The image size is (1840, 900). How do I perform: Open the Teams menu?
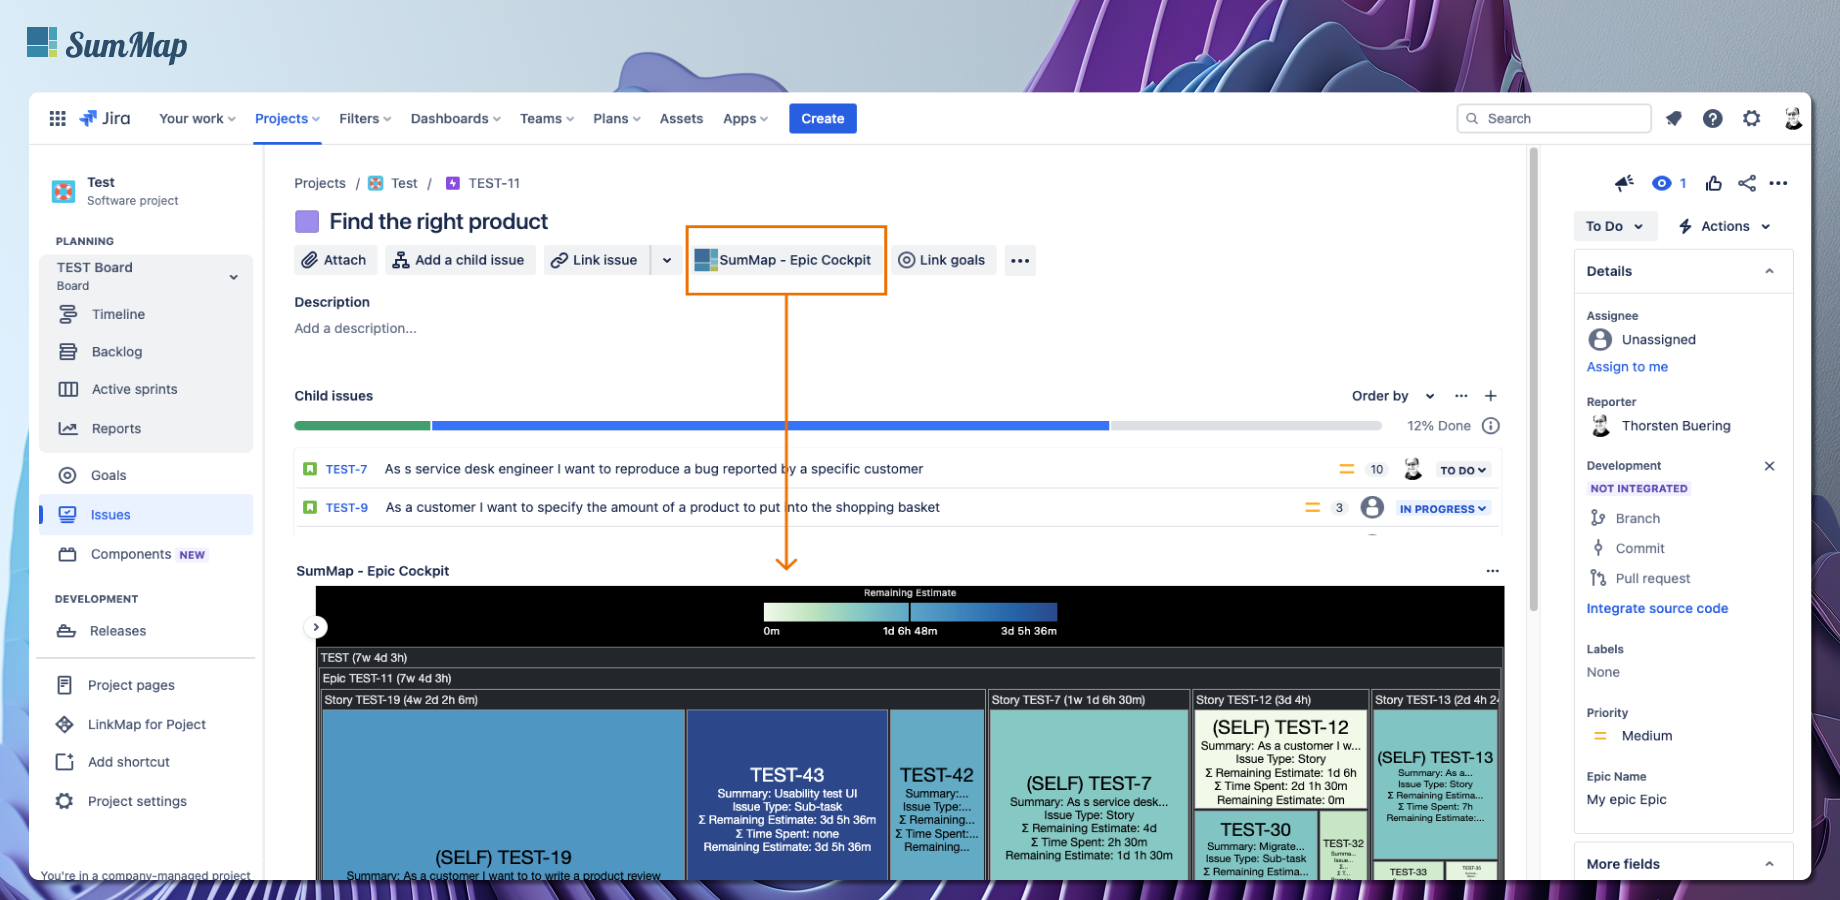[547, 118]
